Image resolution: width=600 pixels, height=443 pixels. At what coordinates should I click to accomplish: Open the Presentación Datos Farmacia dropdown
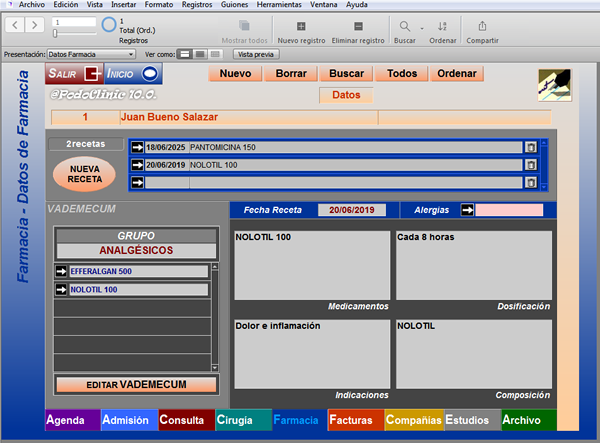(91, 54)
